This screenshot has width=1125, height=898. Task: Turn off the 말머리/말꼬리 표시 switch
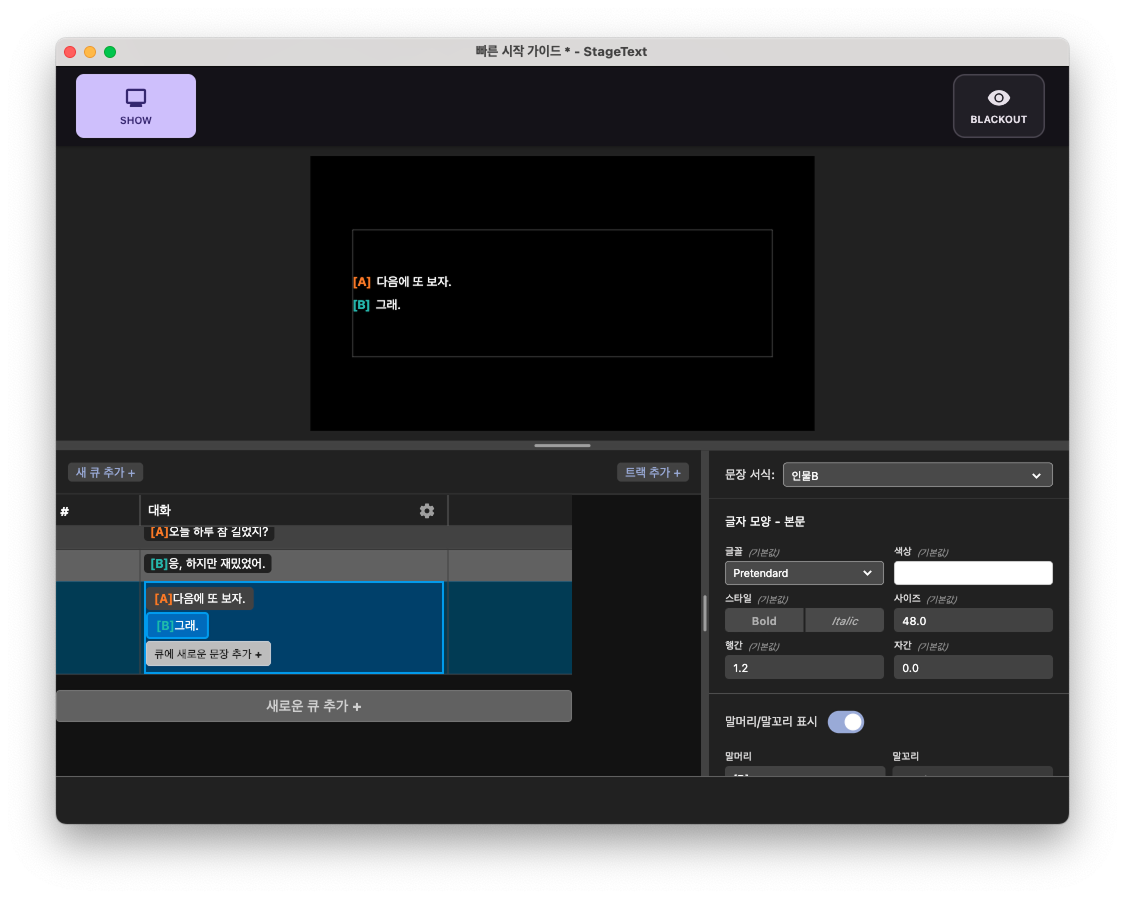pos(845,721)
